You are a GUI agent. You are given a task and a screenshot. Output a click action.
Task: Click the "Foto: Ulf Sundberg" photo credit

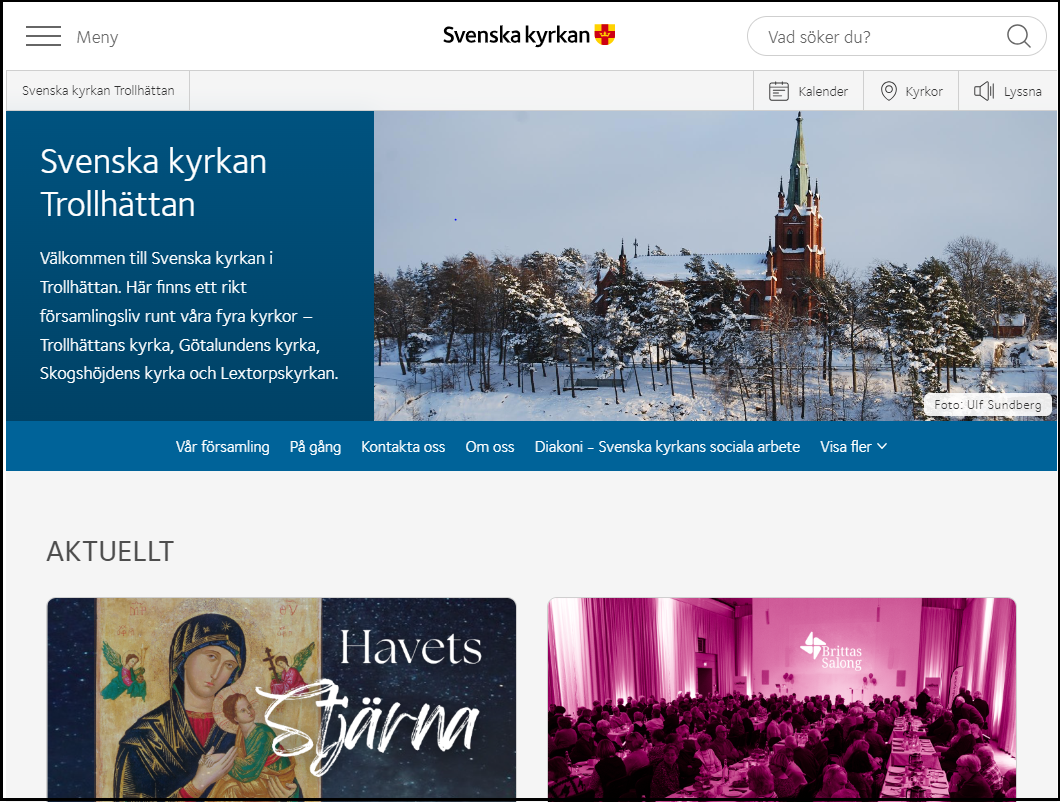(x=987, y=404)
